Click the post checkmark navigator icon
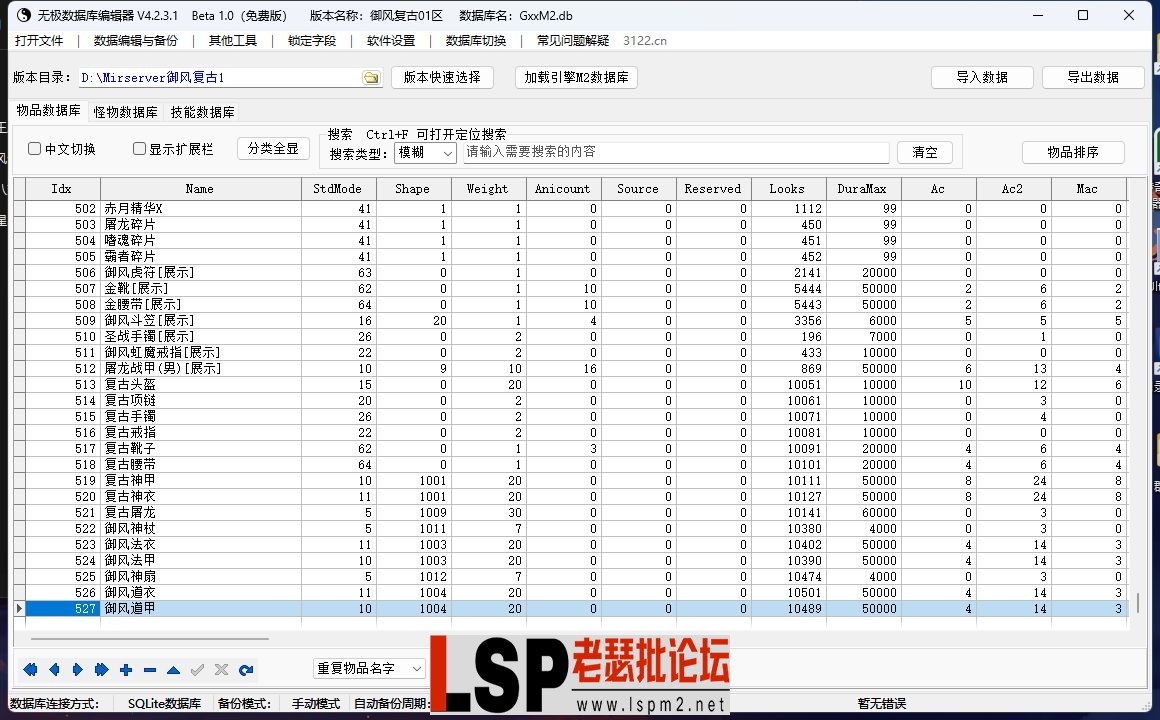The width and height of the screenshot is (1160, 720). (197, 670)
